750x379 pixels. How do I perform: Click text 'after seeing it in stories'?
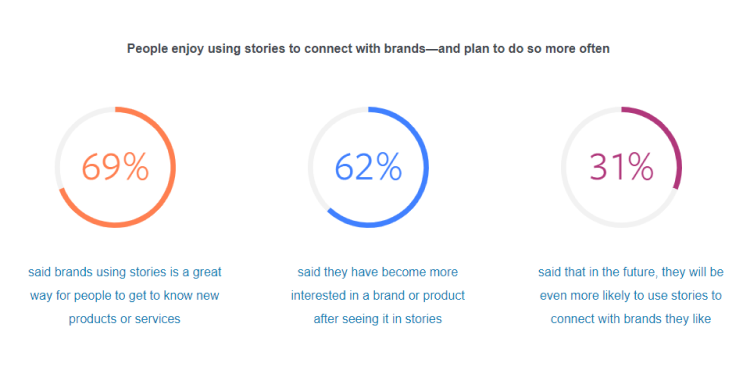click(x=377, y=319)
